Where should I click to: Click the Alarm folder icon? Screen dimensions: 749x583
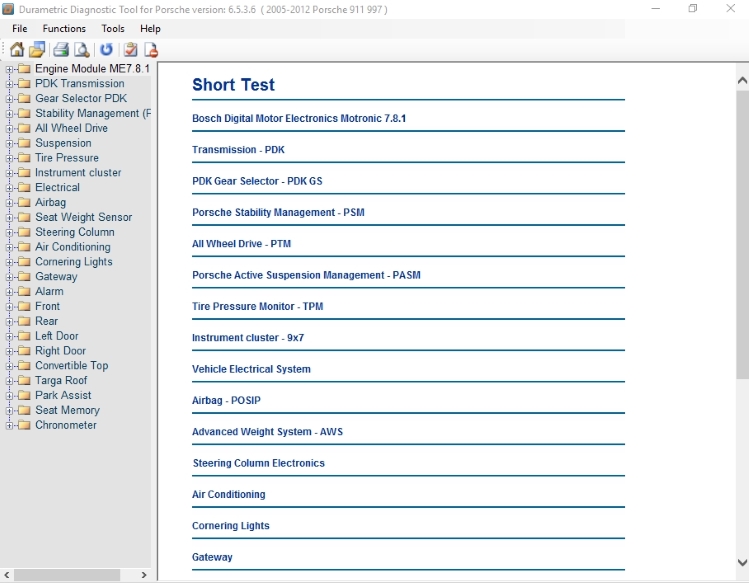tap(24, 292)
